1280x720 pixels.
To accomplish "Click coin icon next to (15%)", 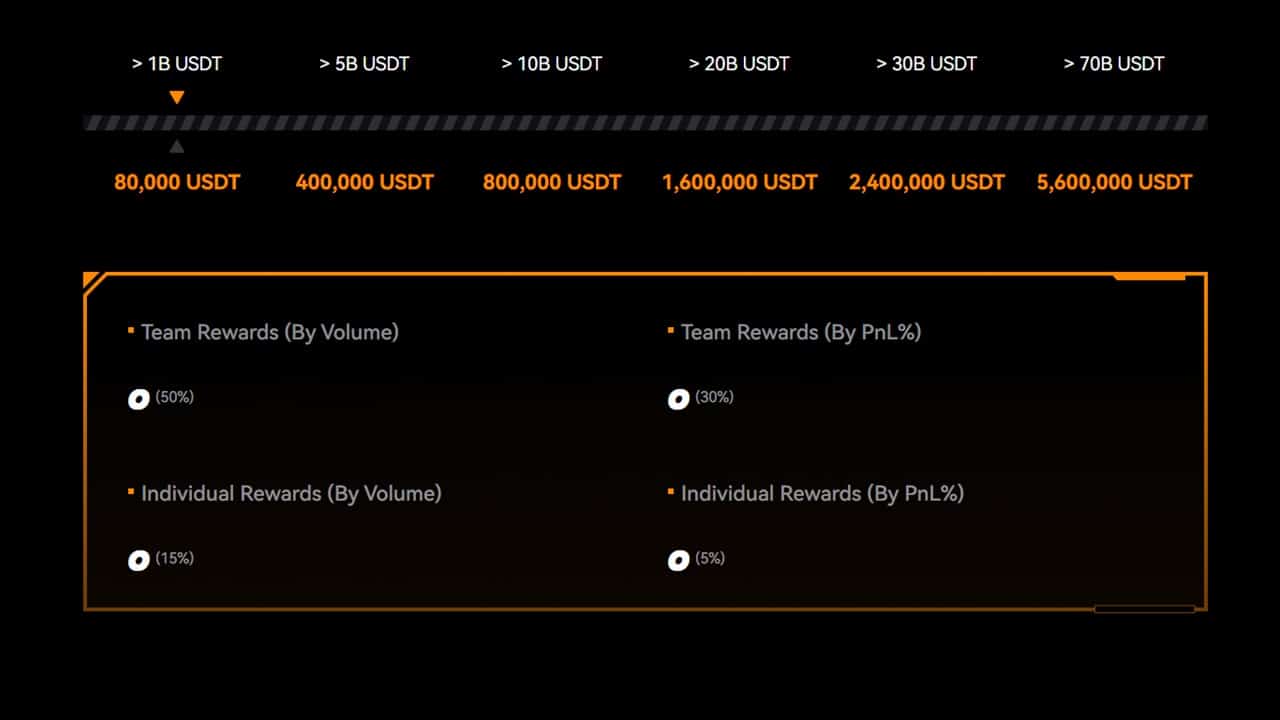I will click(x=139, y=561).
